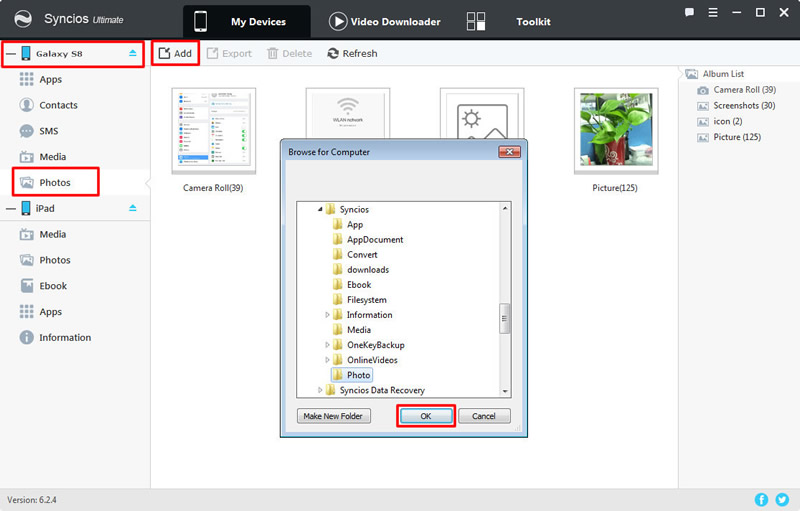
Task: Open the WLAN network album thumbnail
Action: pos(347,113)
